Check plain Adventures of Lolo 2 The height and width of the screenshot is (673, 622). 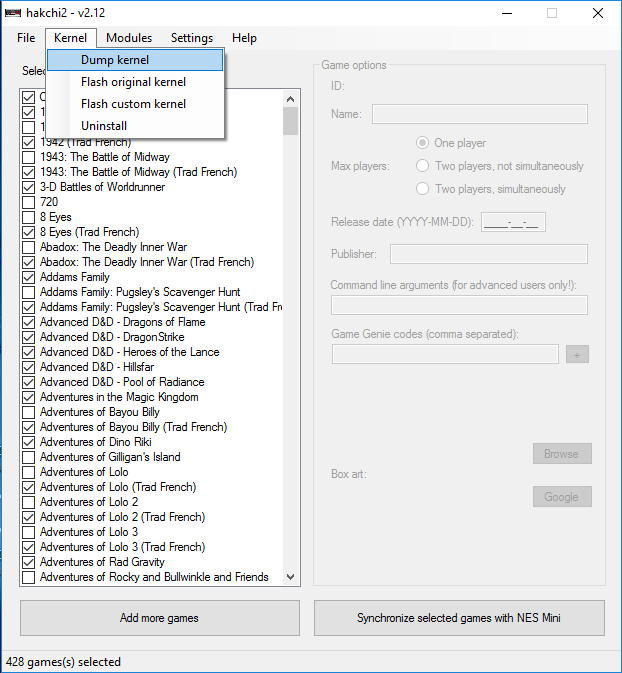point(28,502)
